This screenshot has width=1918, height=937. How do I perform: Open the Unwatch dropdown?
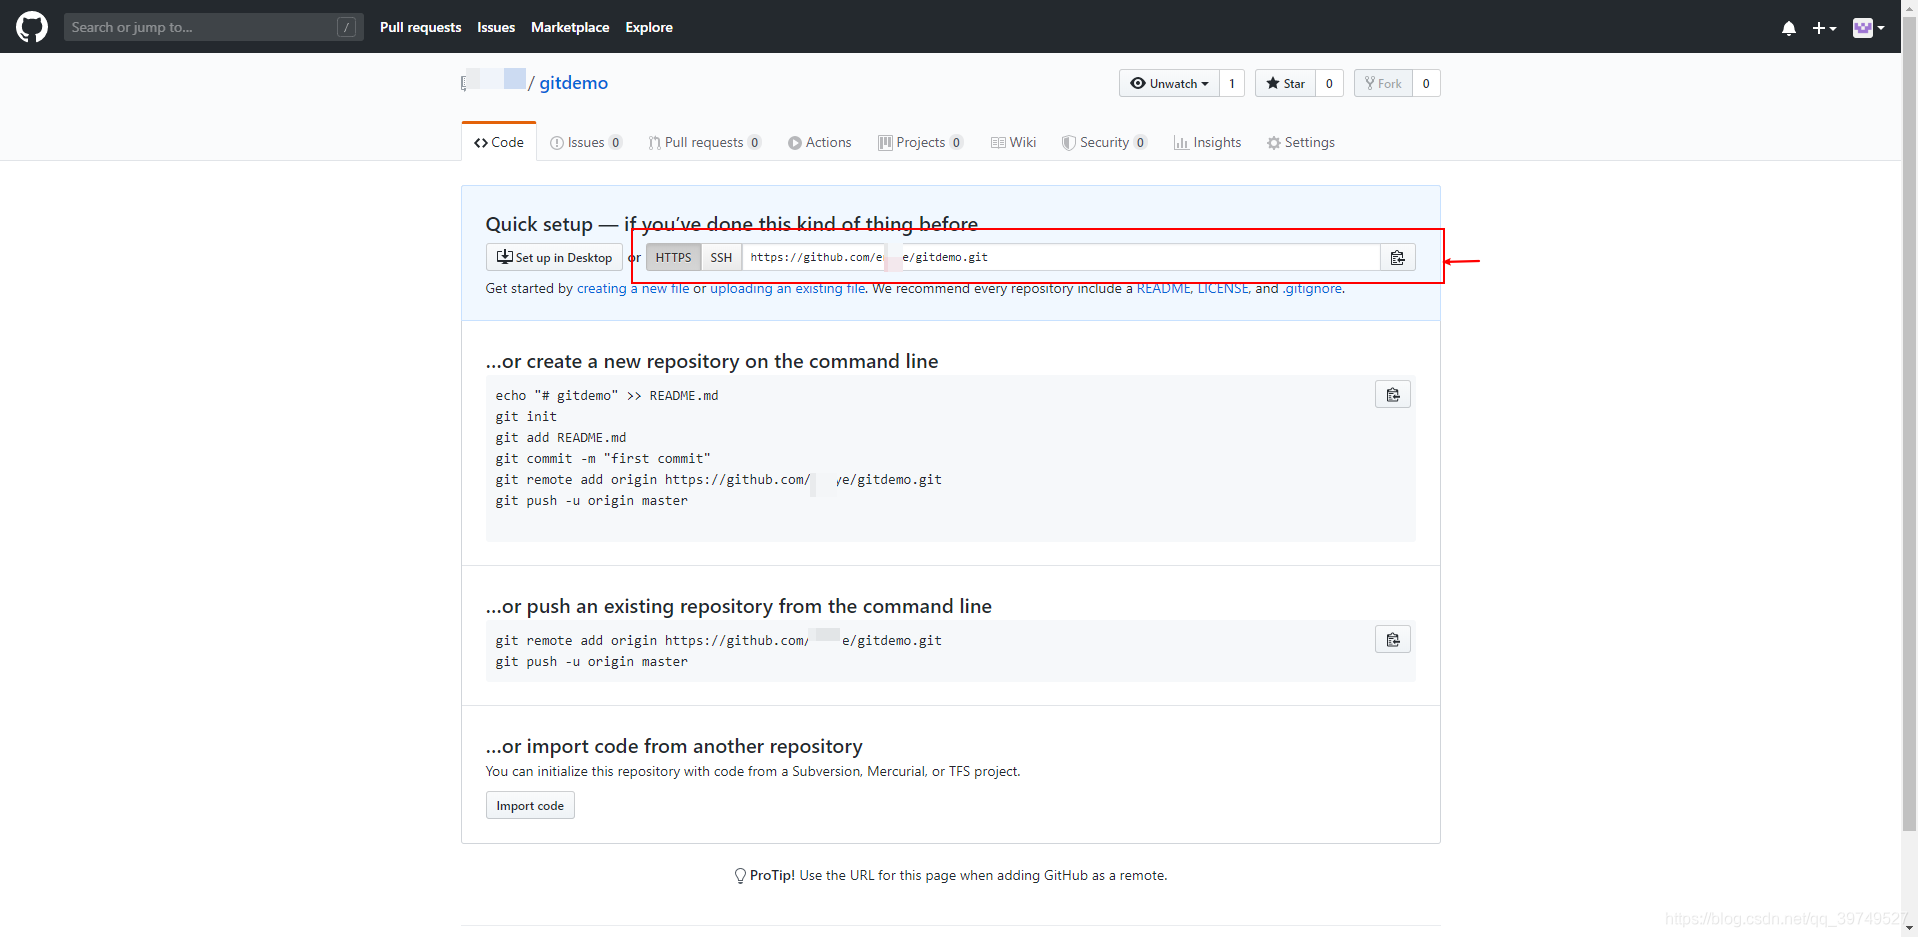pos(1169,83)
